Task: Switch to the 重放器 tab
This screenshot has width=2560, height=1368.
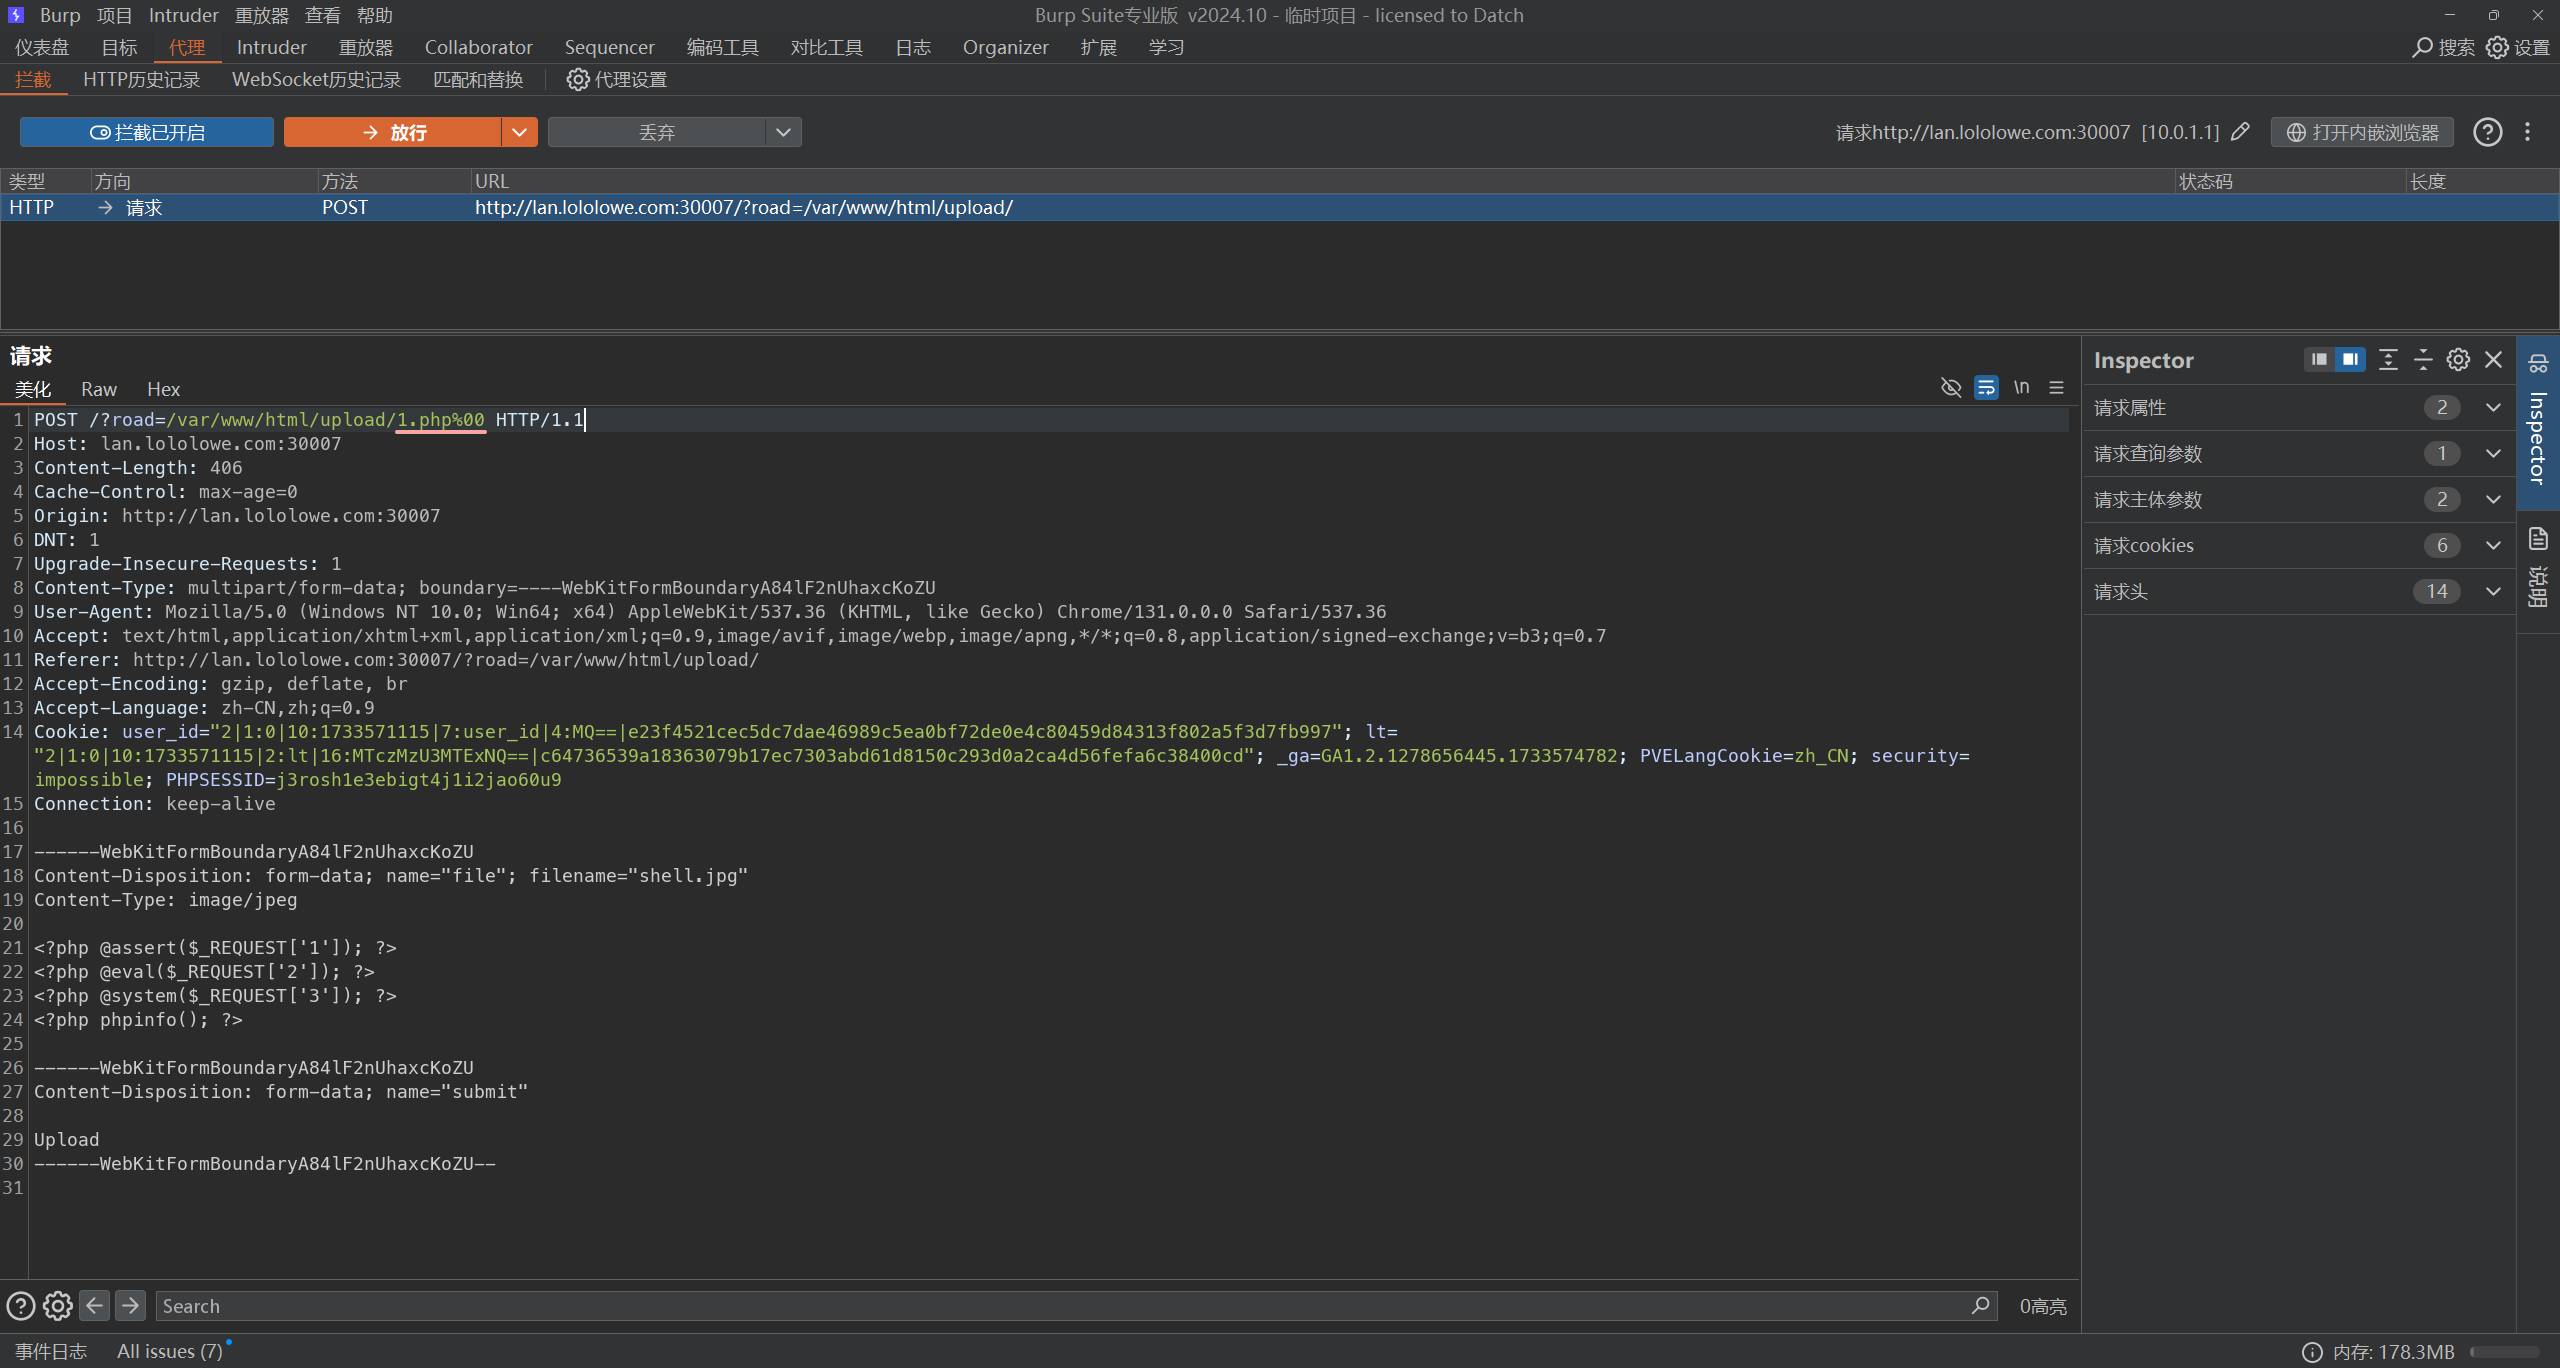Action: click(x=366, y=47)
